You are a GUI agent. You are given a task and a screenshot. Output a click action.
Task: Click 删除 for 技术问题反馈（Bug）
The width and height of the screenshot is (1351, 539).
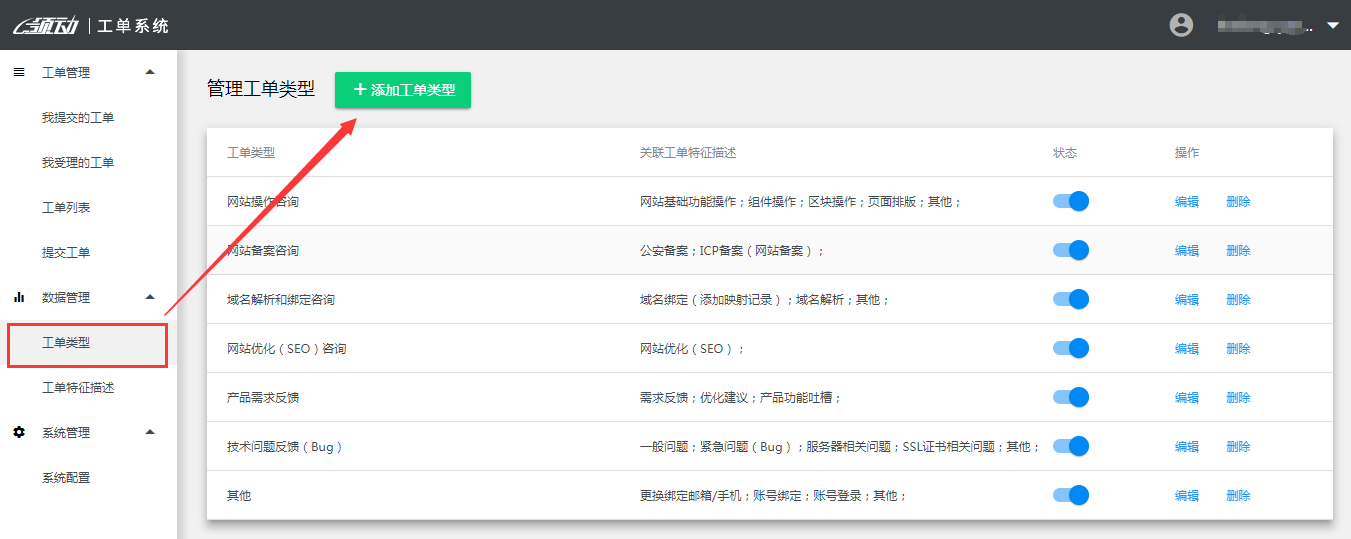(x=1238, y=447)
